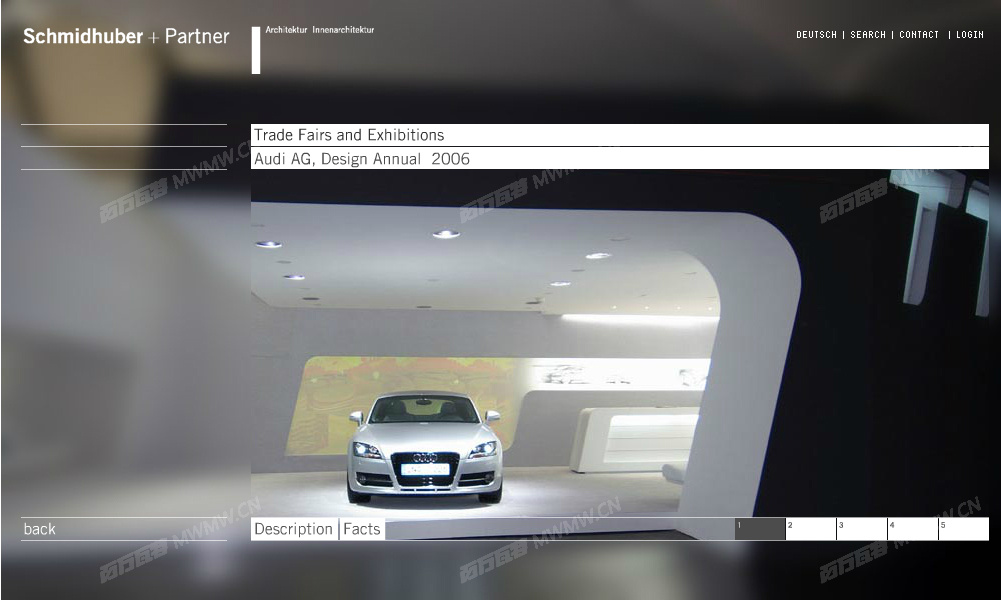
Task: Select image page 1
Action: tap(760, 529)
